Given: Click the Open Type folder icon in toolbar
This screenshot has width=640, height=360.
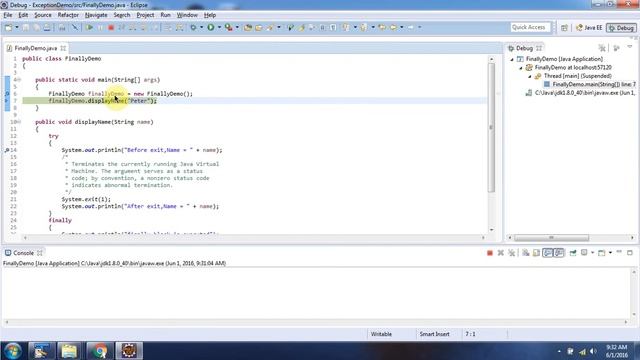Looking at the screenshot, I should click(x=248, y=27).
